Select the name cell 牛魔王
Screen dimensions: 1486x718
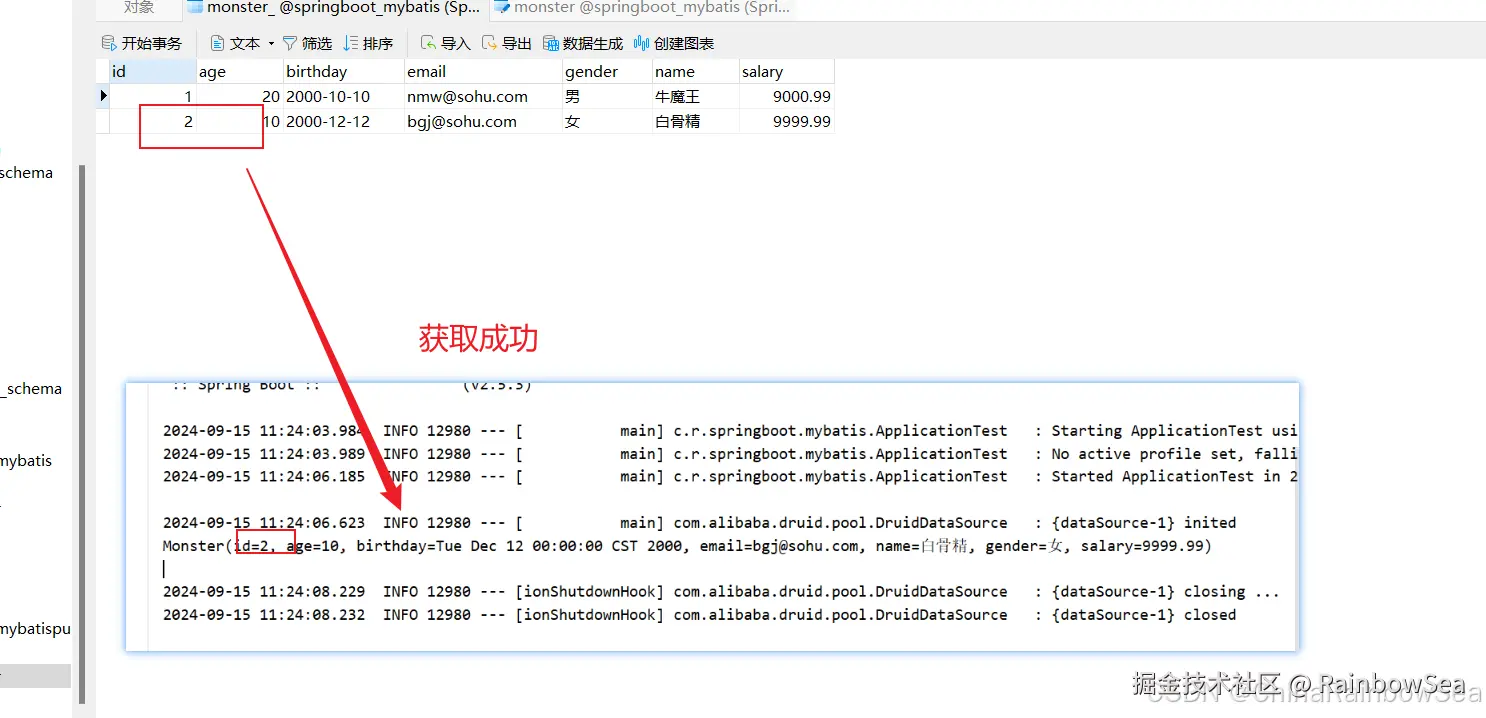(x=695, y=97)
